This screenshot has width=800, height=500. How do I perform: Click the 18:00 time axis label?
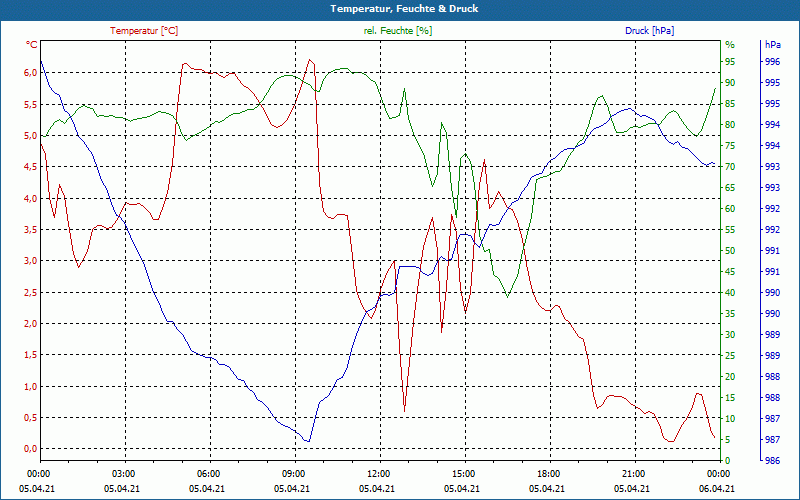pyautogui.click(x=548, y=473)
